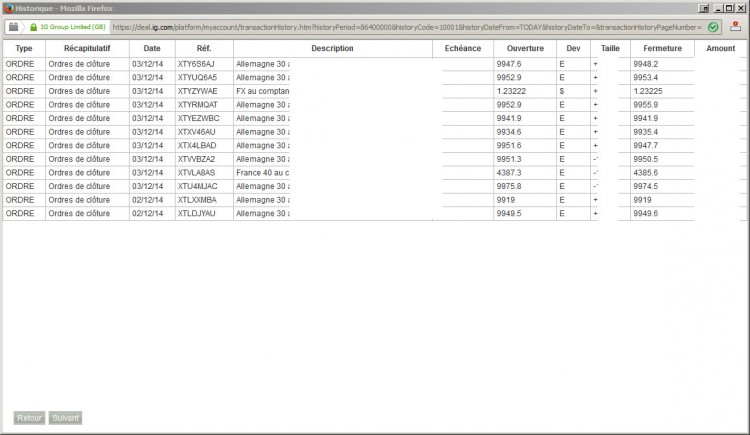The image size is (750, 435).
Task: Sort by the Date column header
Action: click(x=152, y=48)
